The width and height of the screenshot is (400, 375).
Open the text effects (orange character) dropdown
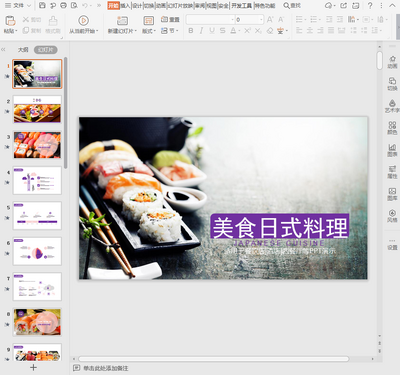tap(286, 31)
